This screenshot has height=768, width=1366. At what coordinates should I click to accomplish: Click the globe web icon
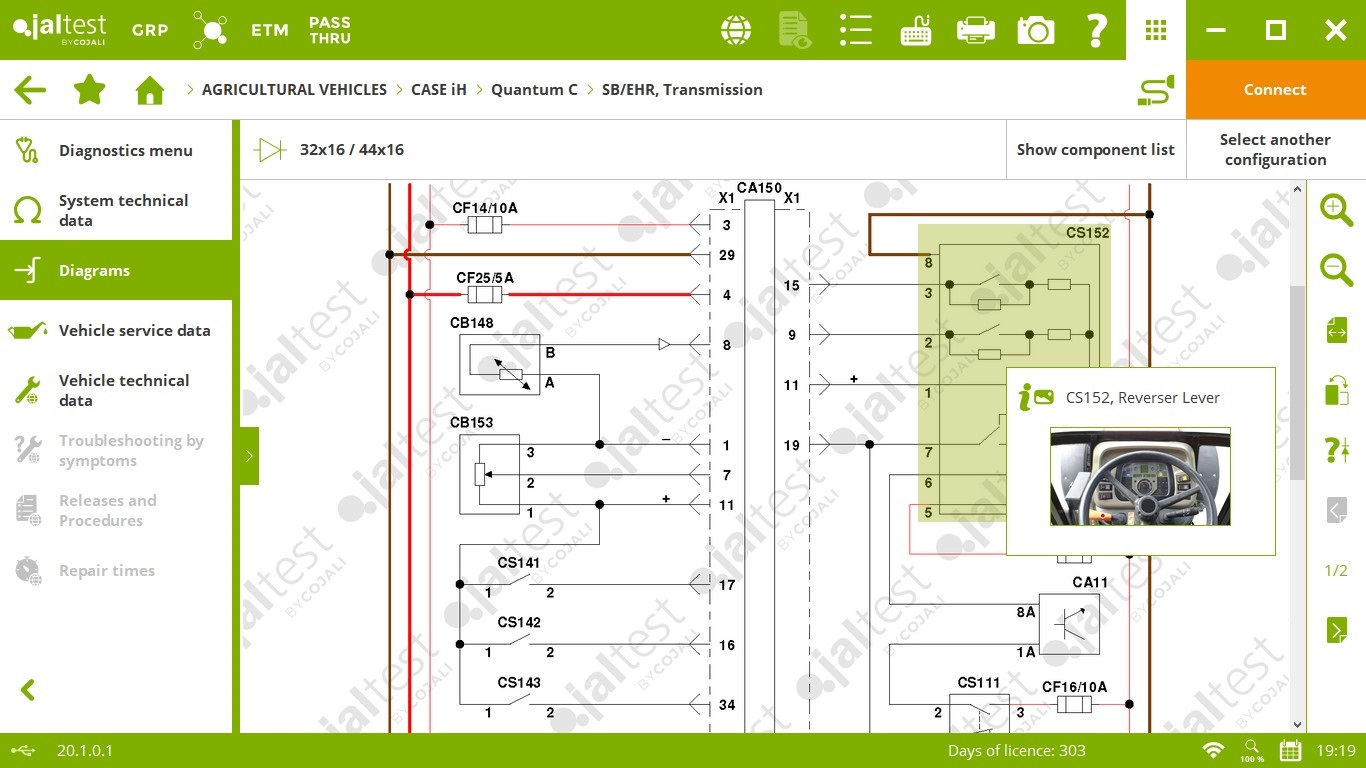point(736,30)
